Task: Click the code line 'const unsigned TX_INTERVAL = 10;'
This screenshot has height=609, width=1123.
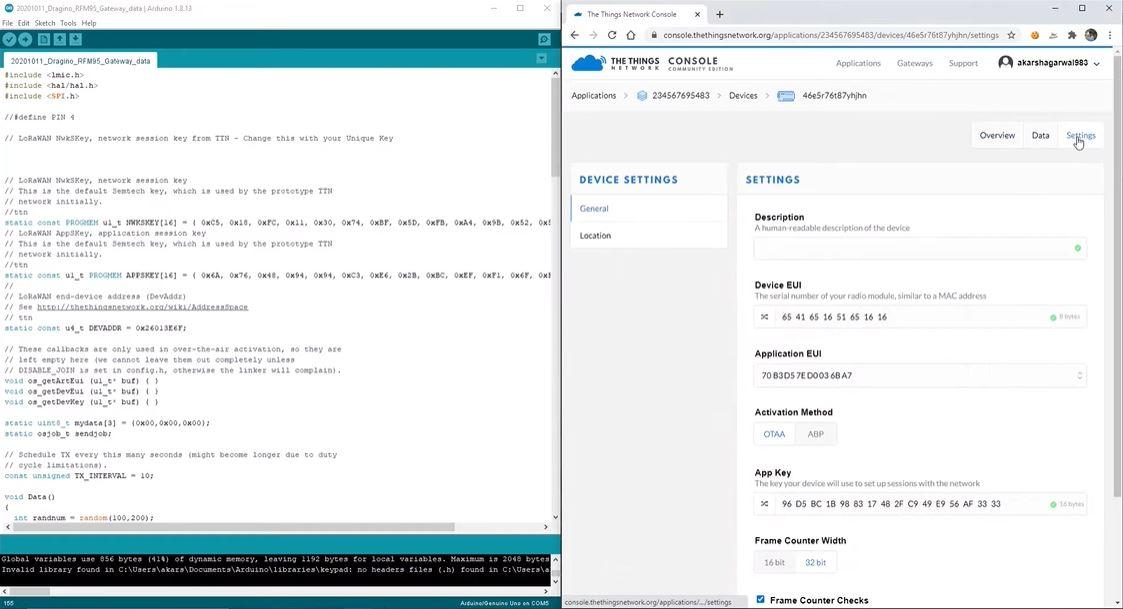Action: 79,476
